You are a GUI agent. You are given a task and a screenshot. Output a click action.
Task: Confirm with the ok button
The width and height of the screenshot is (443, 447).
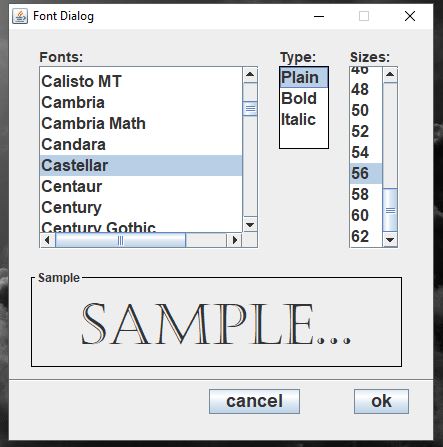[381, 401]
